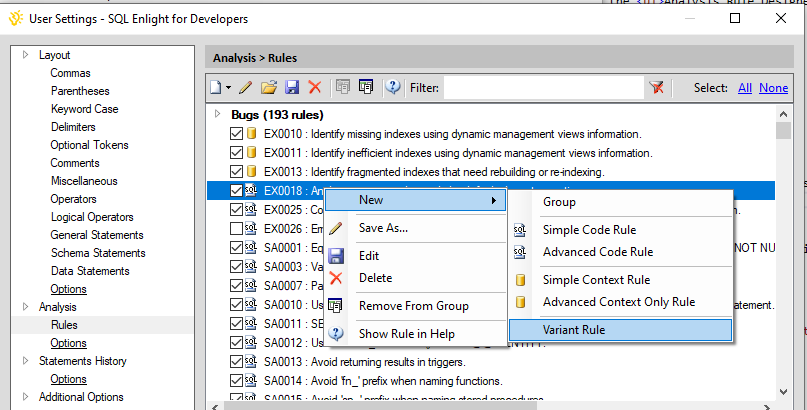
Task: Toggle the SA0001 rule checkbox
Action: (236, 247)
